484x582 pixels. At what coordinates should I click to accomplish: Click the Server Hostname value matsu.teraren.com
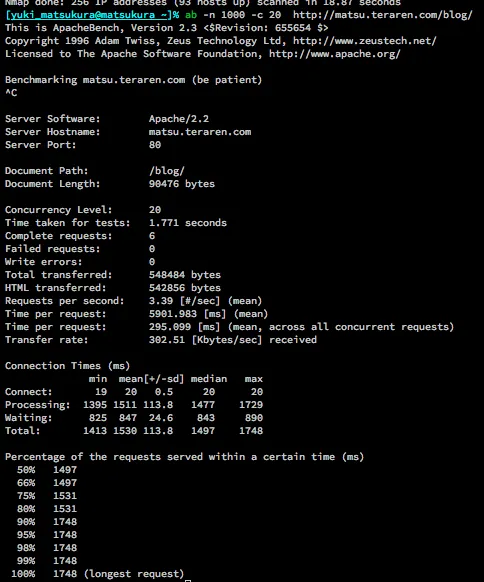point(200,132)
